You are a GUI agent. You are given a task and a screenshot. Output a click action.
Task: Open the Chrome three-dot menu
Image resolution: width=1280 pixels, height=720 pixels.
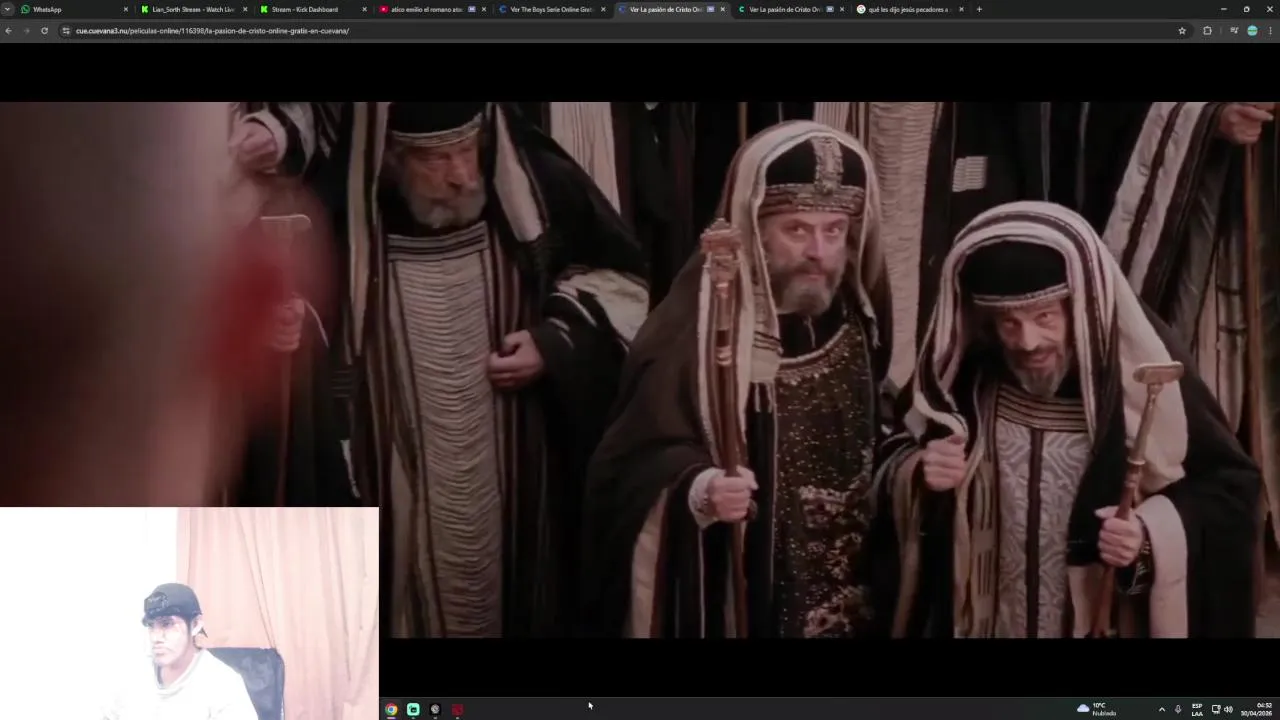coord(1271,31)
